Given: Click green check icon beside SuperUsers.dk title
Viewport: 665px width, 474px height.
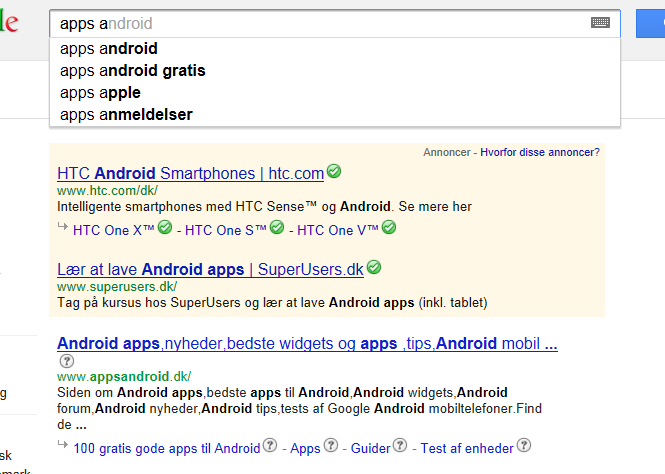Looking at the screenshot, I should click(374, 268).
